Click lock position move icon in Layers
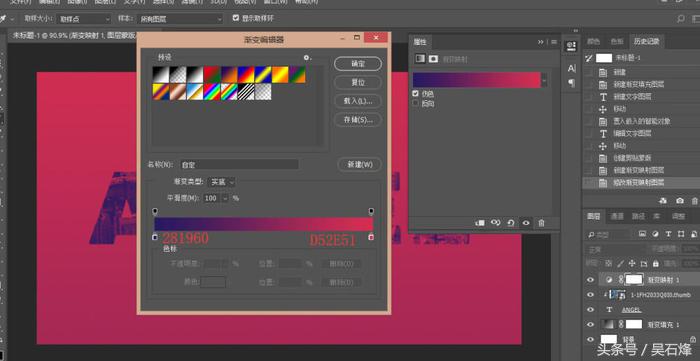This screenshot has height=361, width=700. [632, 263]
